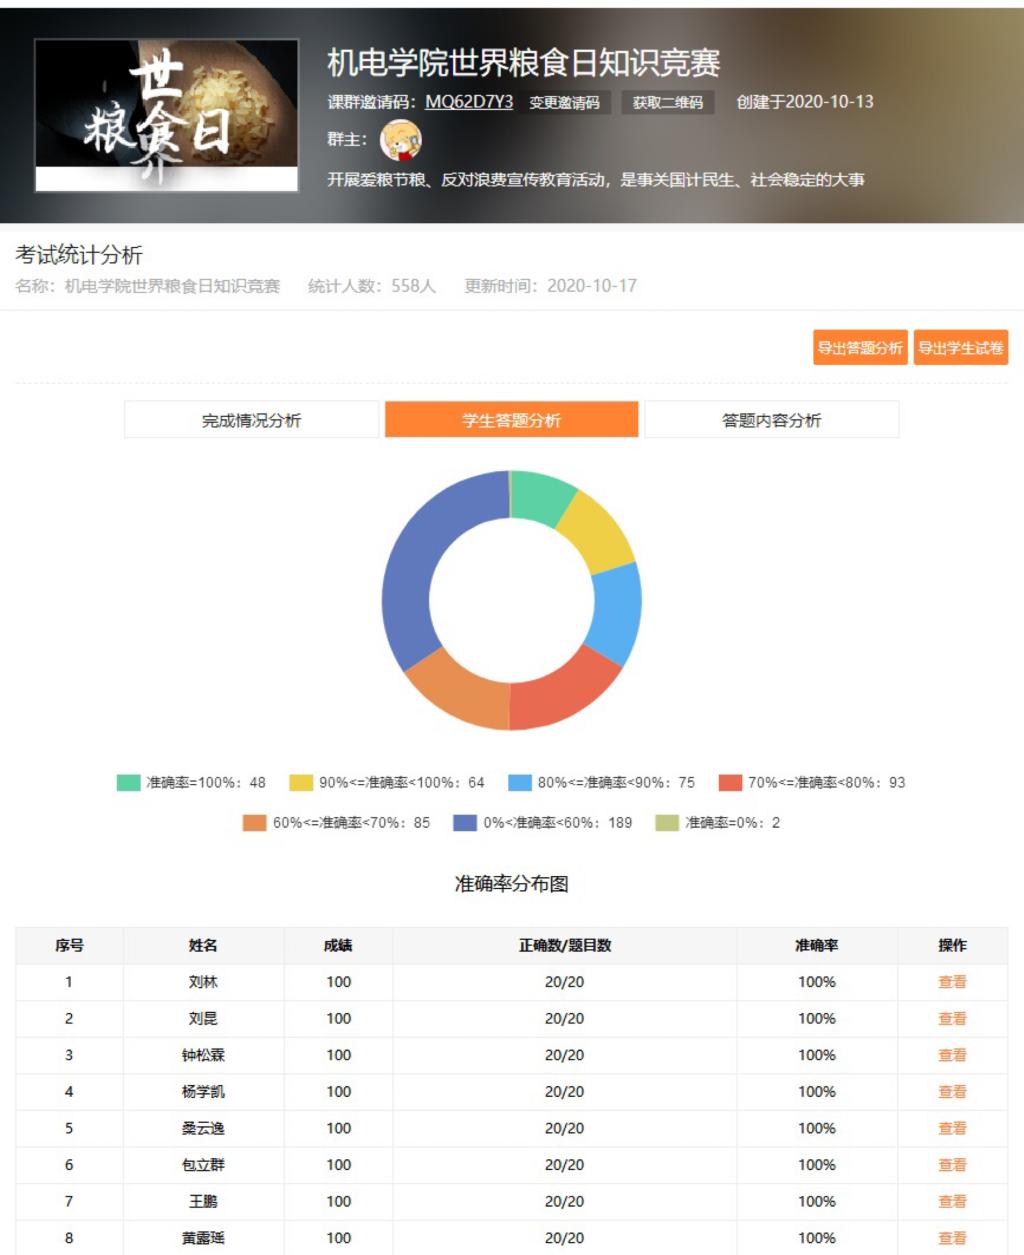Switch to the 完成情况分析 tab

click(252, 421)
